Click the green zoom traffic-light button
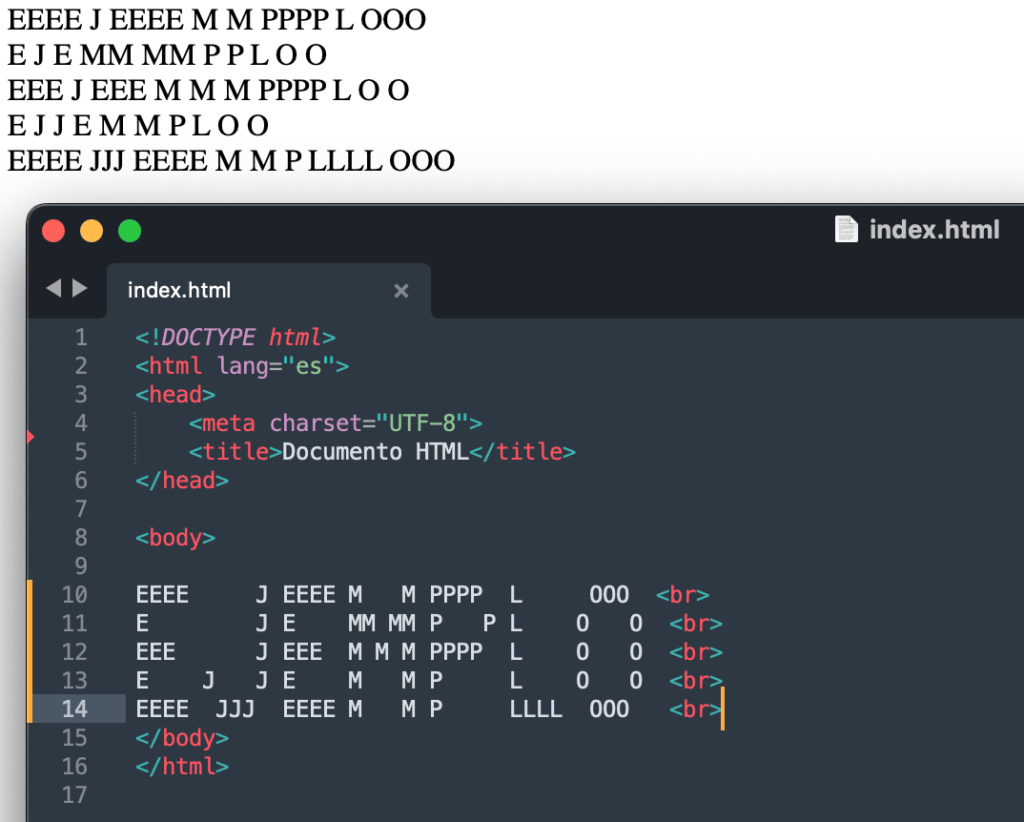1024x822 pixels. pos(129,230)
